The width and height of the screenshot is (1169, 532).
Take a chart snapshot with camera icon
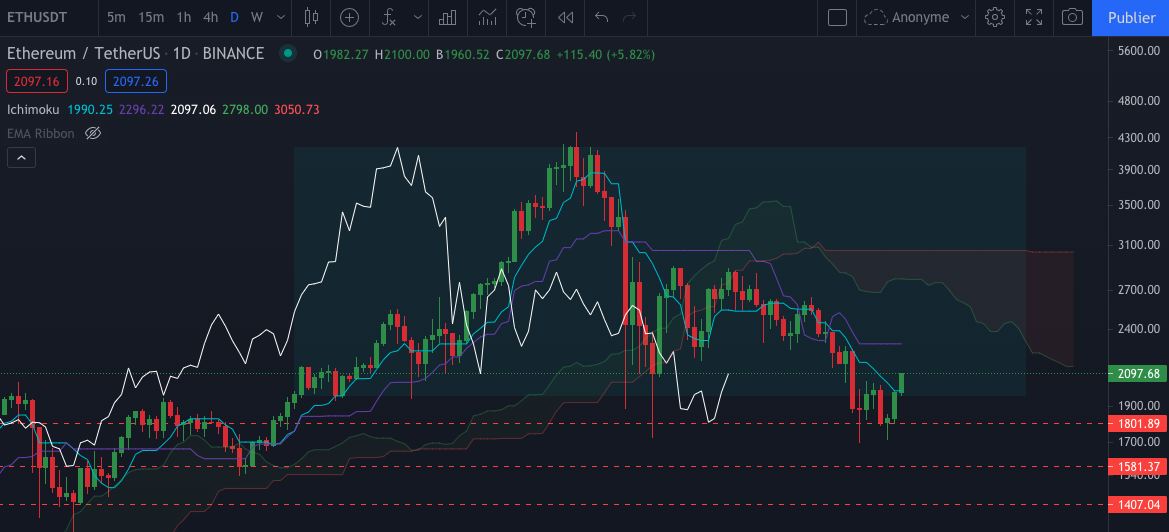pos(1072,17)
